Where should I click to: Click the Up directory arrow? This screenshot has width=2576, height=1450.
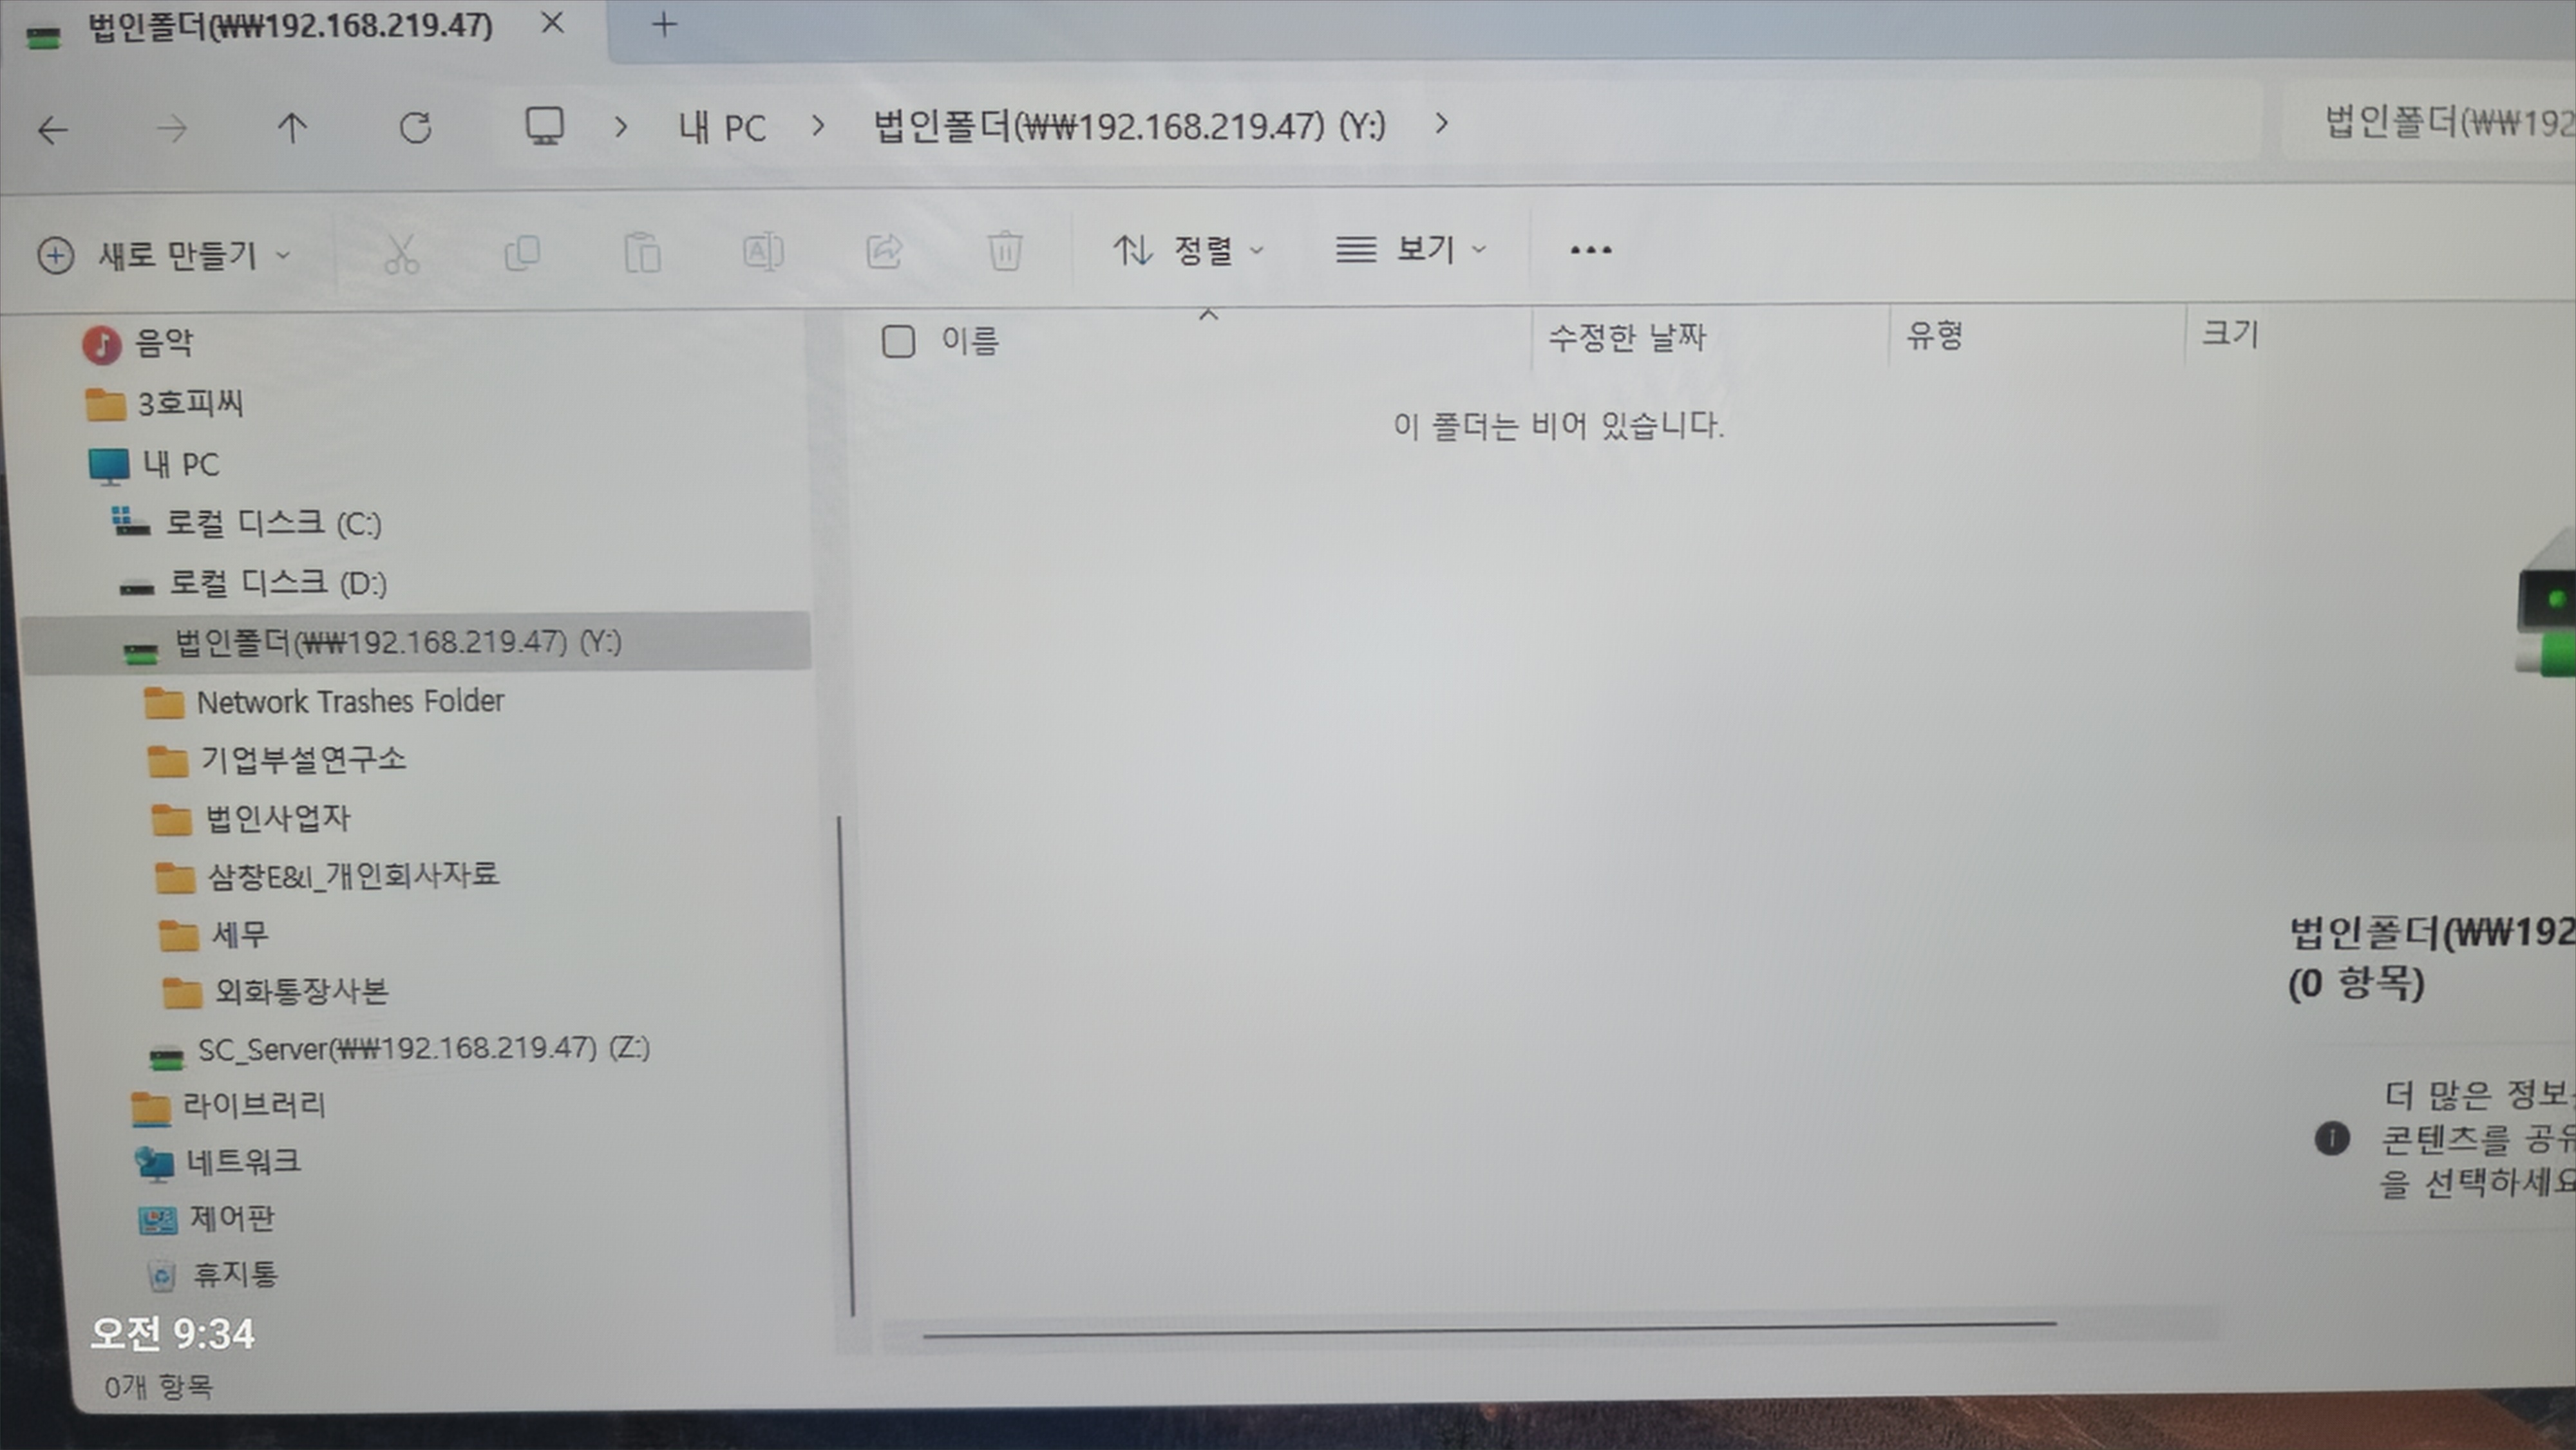click(x=292, y=128)
